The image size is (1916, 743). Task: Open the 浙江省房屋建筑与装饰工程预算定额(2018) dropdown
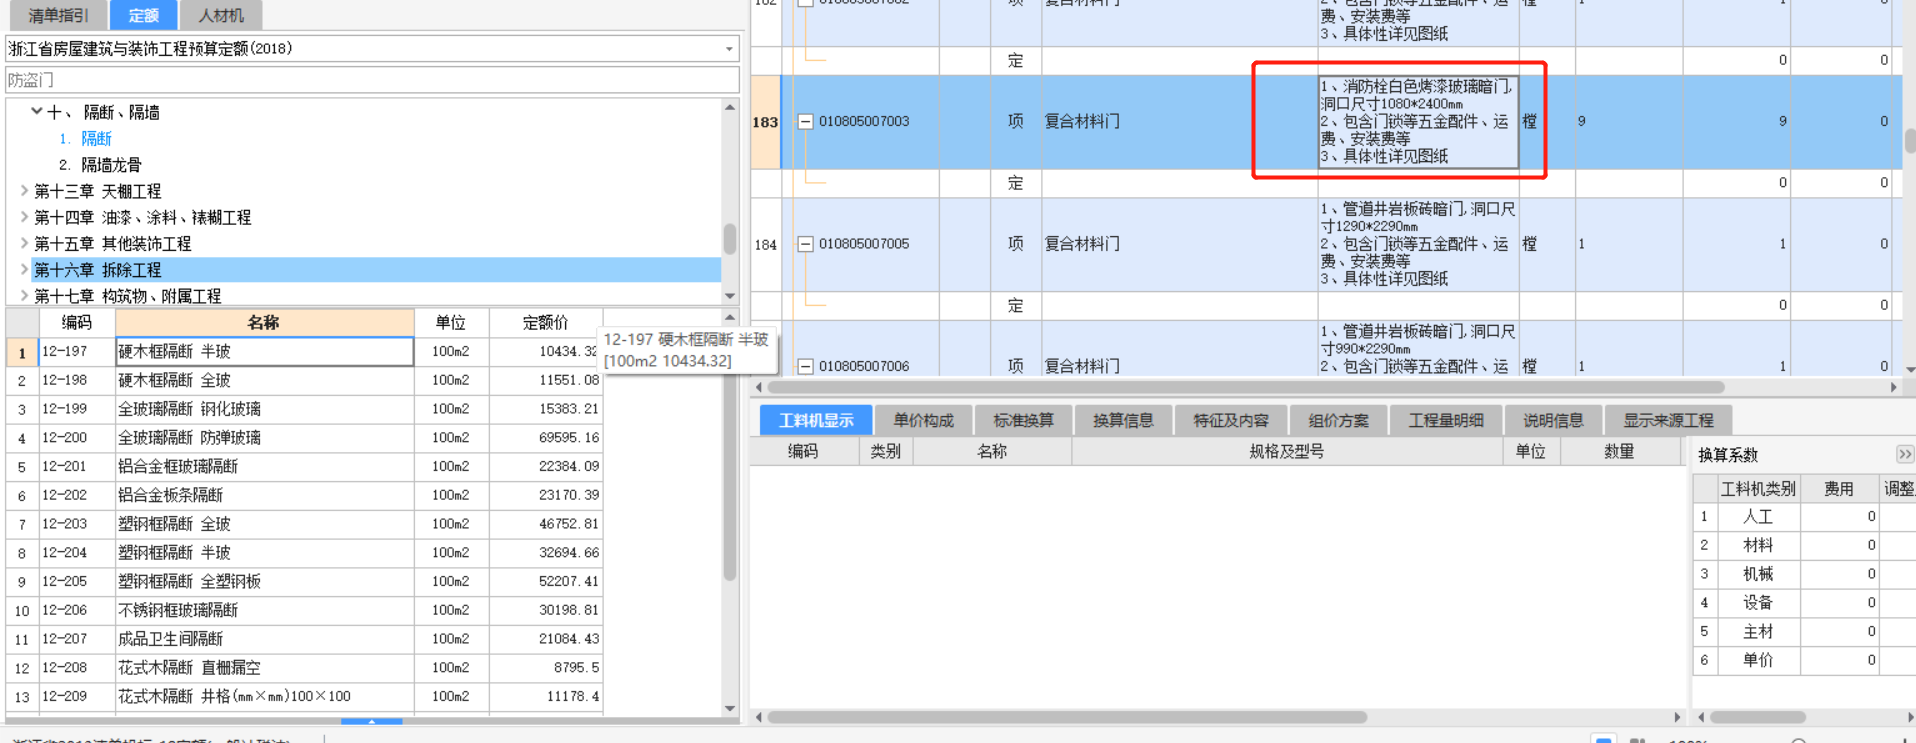pos(729,49)
